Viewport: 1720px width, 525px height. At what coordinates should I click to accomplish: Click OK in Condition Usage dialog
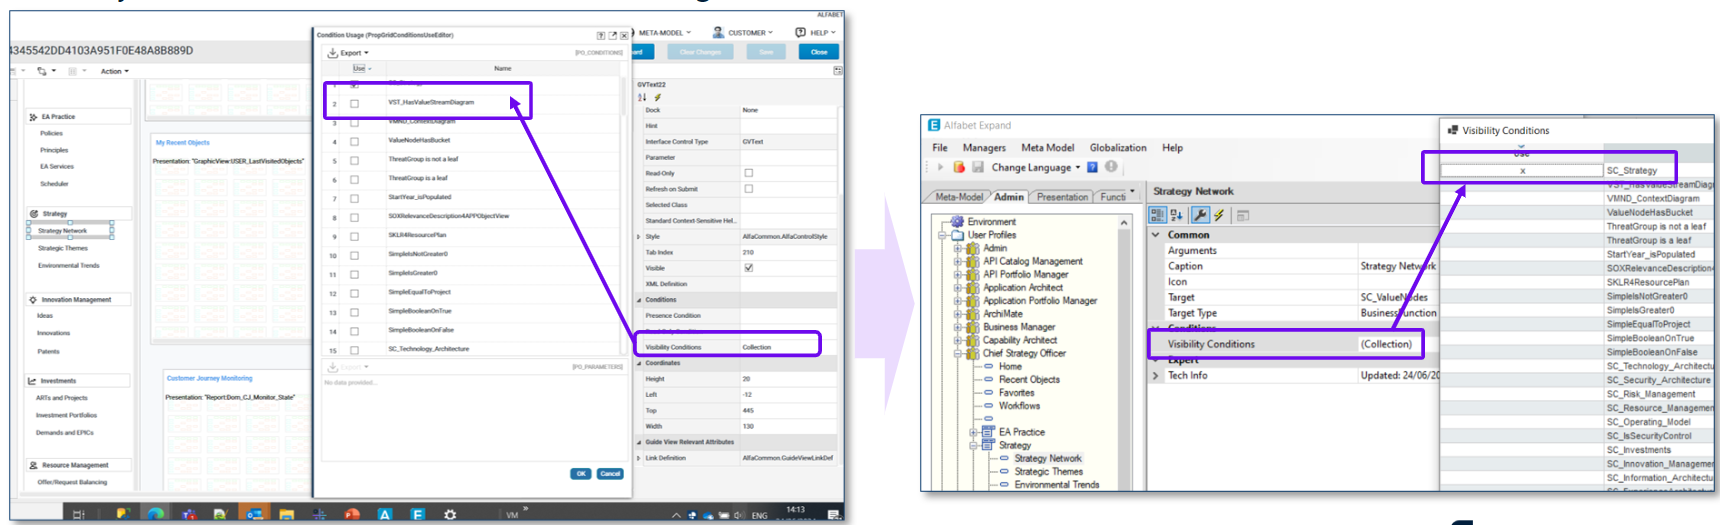coord(580,474)
